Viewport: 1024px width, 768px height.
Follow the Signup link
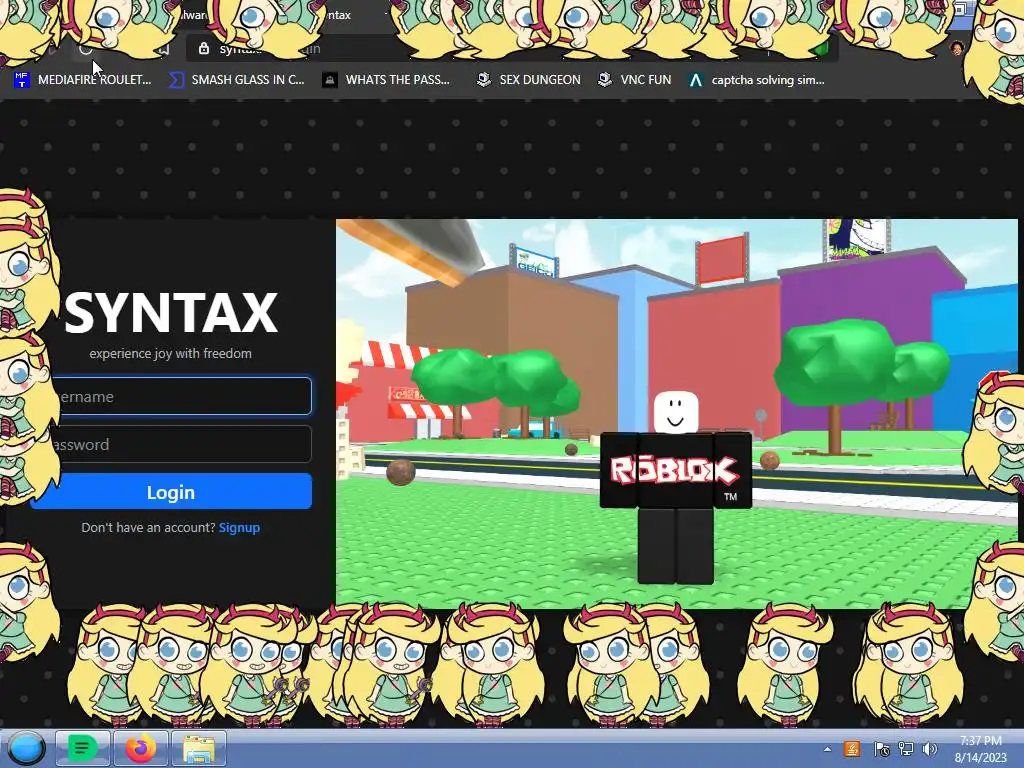tap(239, 528)
